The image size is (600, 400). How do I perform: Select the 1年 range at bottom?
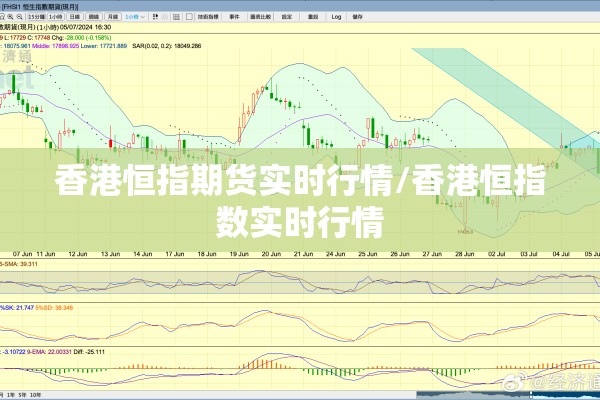point(10,395)
